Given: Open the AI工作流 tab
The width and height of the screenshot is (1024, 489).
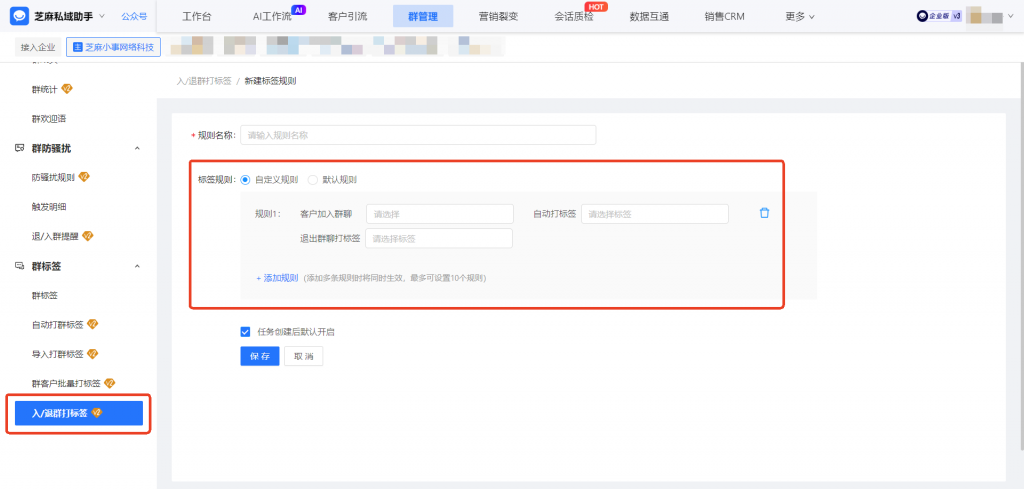Looking at the screenshot, I should pyautogui.click(x=272, y=16).
